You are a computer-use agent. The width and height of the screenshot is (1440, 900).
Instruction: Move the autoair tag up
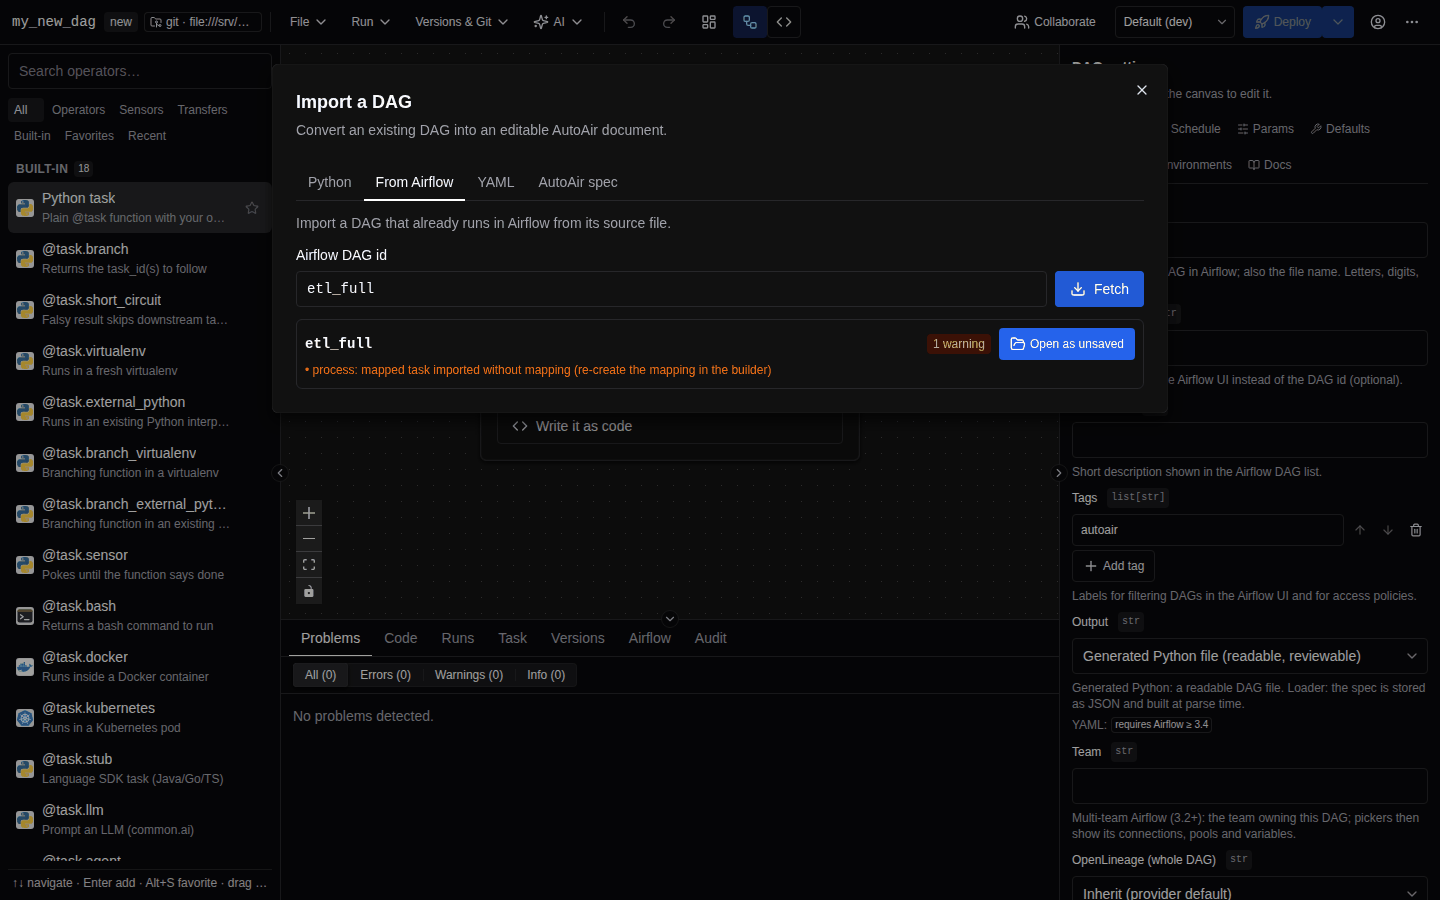click(1360, 530)
